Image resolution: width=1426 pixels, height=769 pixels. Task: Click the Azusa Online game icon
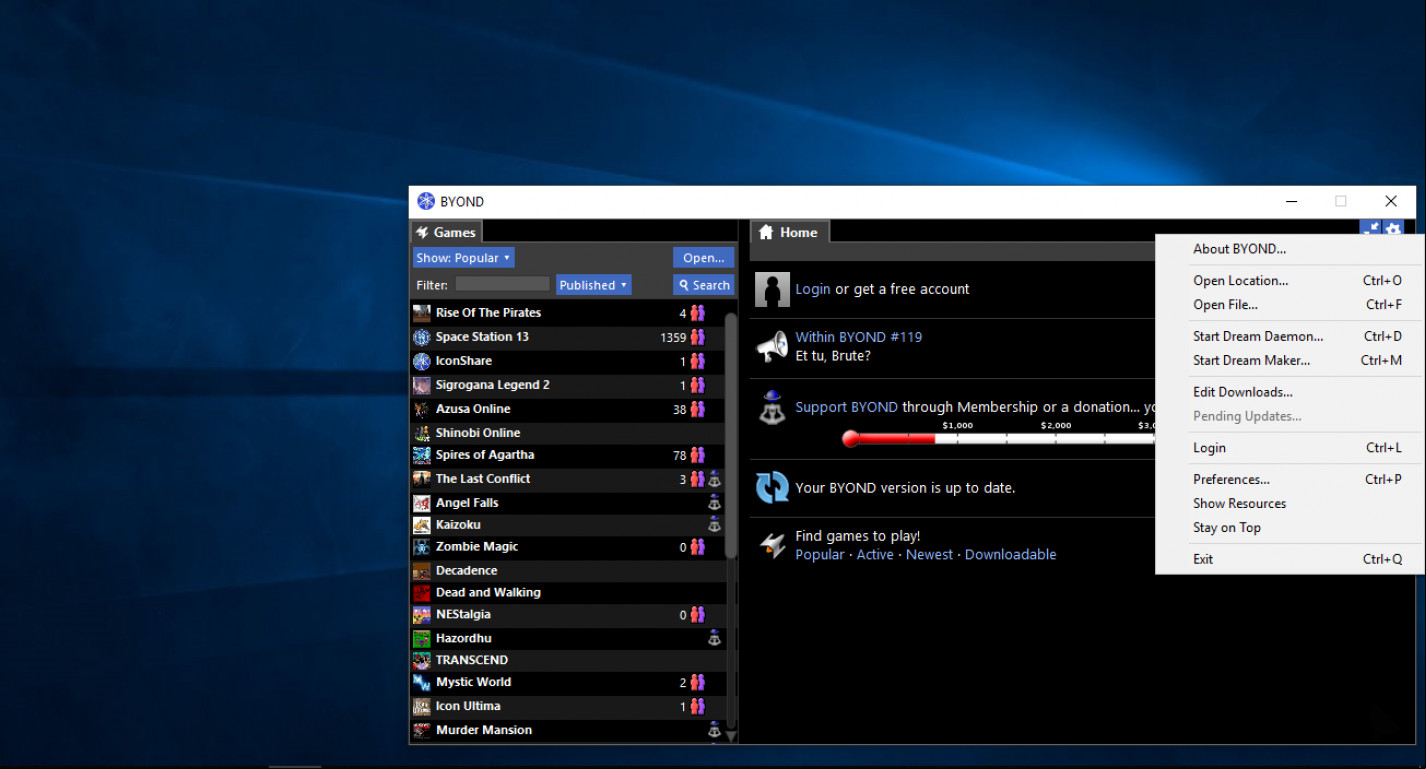click(422, 409)
